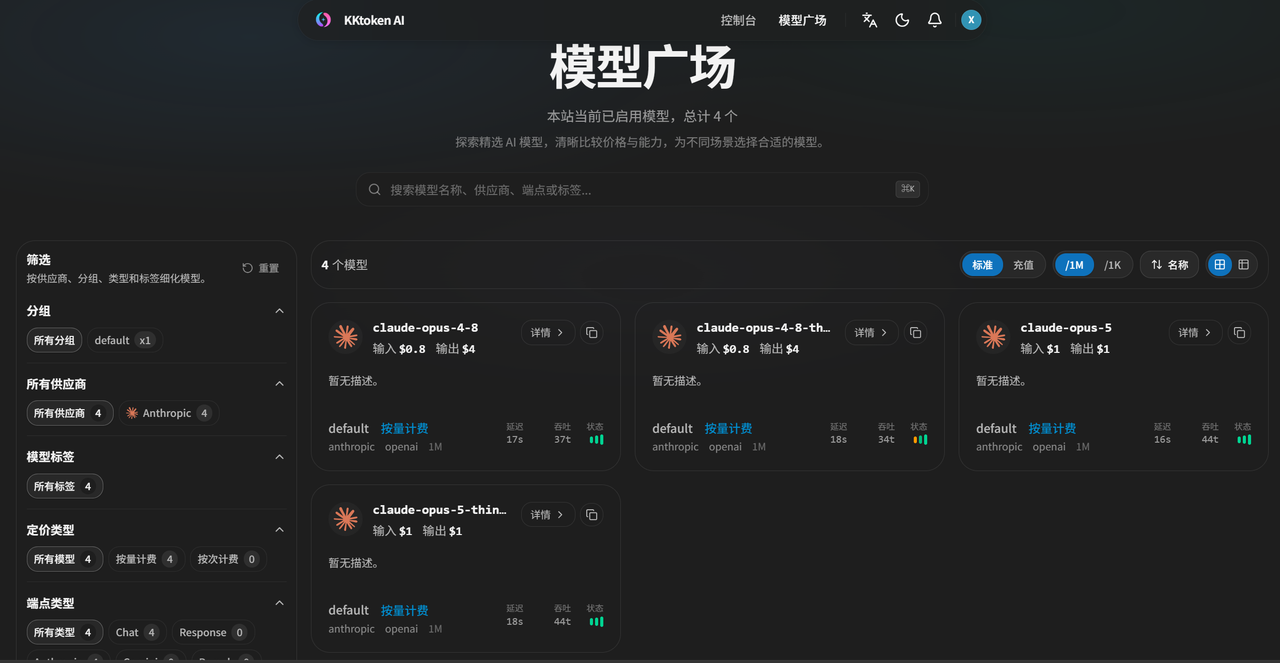The image size is (1280, 663).
Task: Switch to grid card view
Action: click(1220, 265)
